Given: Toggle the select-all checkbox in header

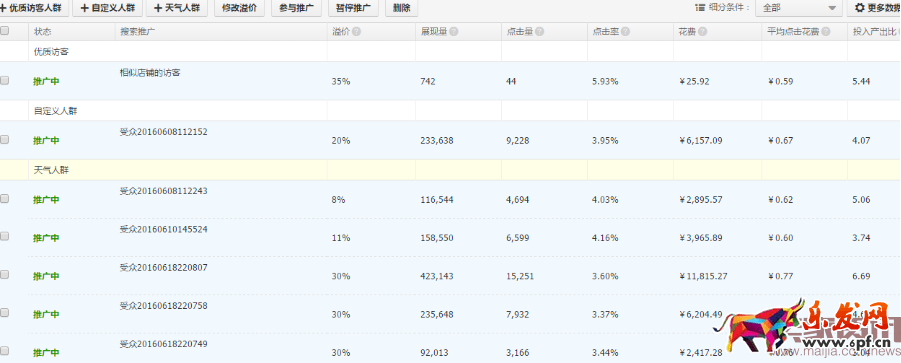Looking at the screenshot, I should click(x=5, y=31).
